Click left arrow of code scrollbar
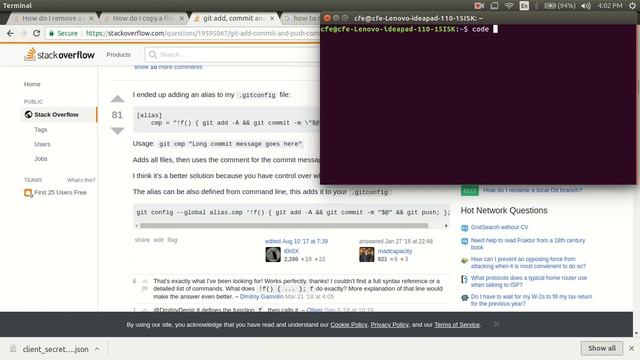Image resolution: width=640 pixels, height=360 pixels. coord(137,225)
